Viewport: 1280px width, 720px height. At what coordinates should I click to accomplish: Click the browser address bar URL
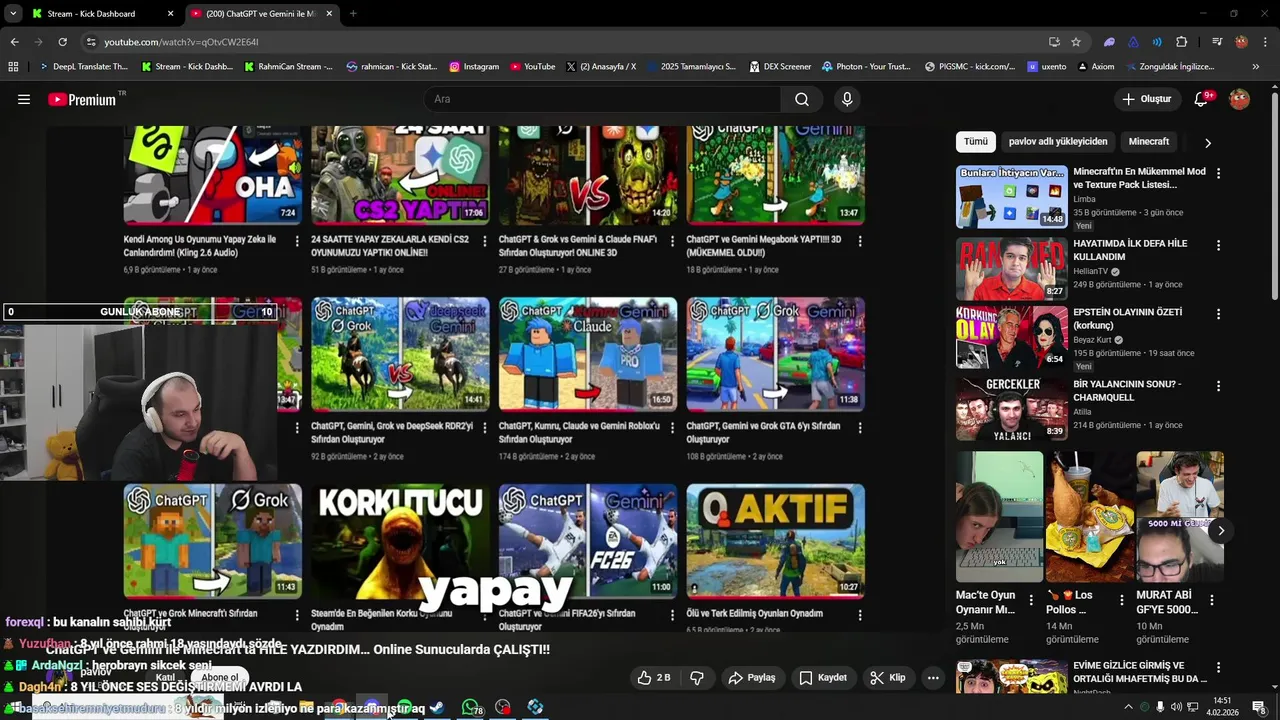tap(182, 42)
